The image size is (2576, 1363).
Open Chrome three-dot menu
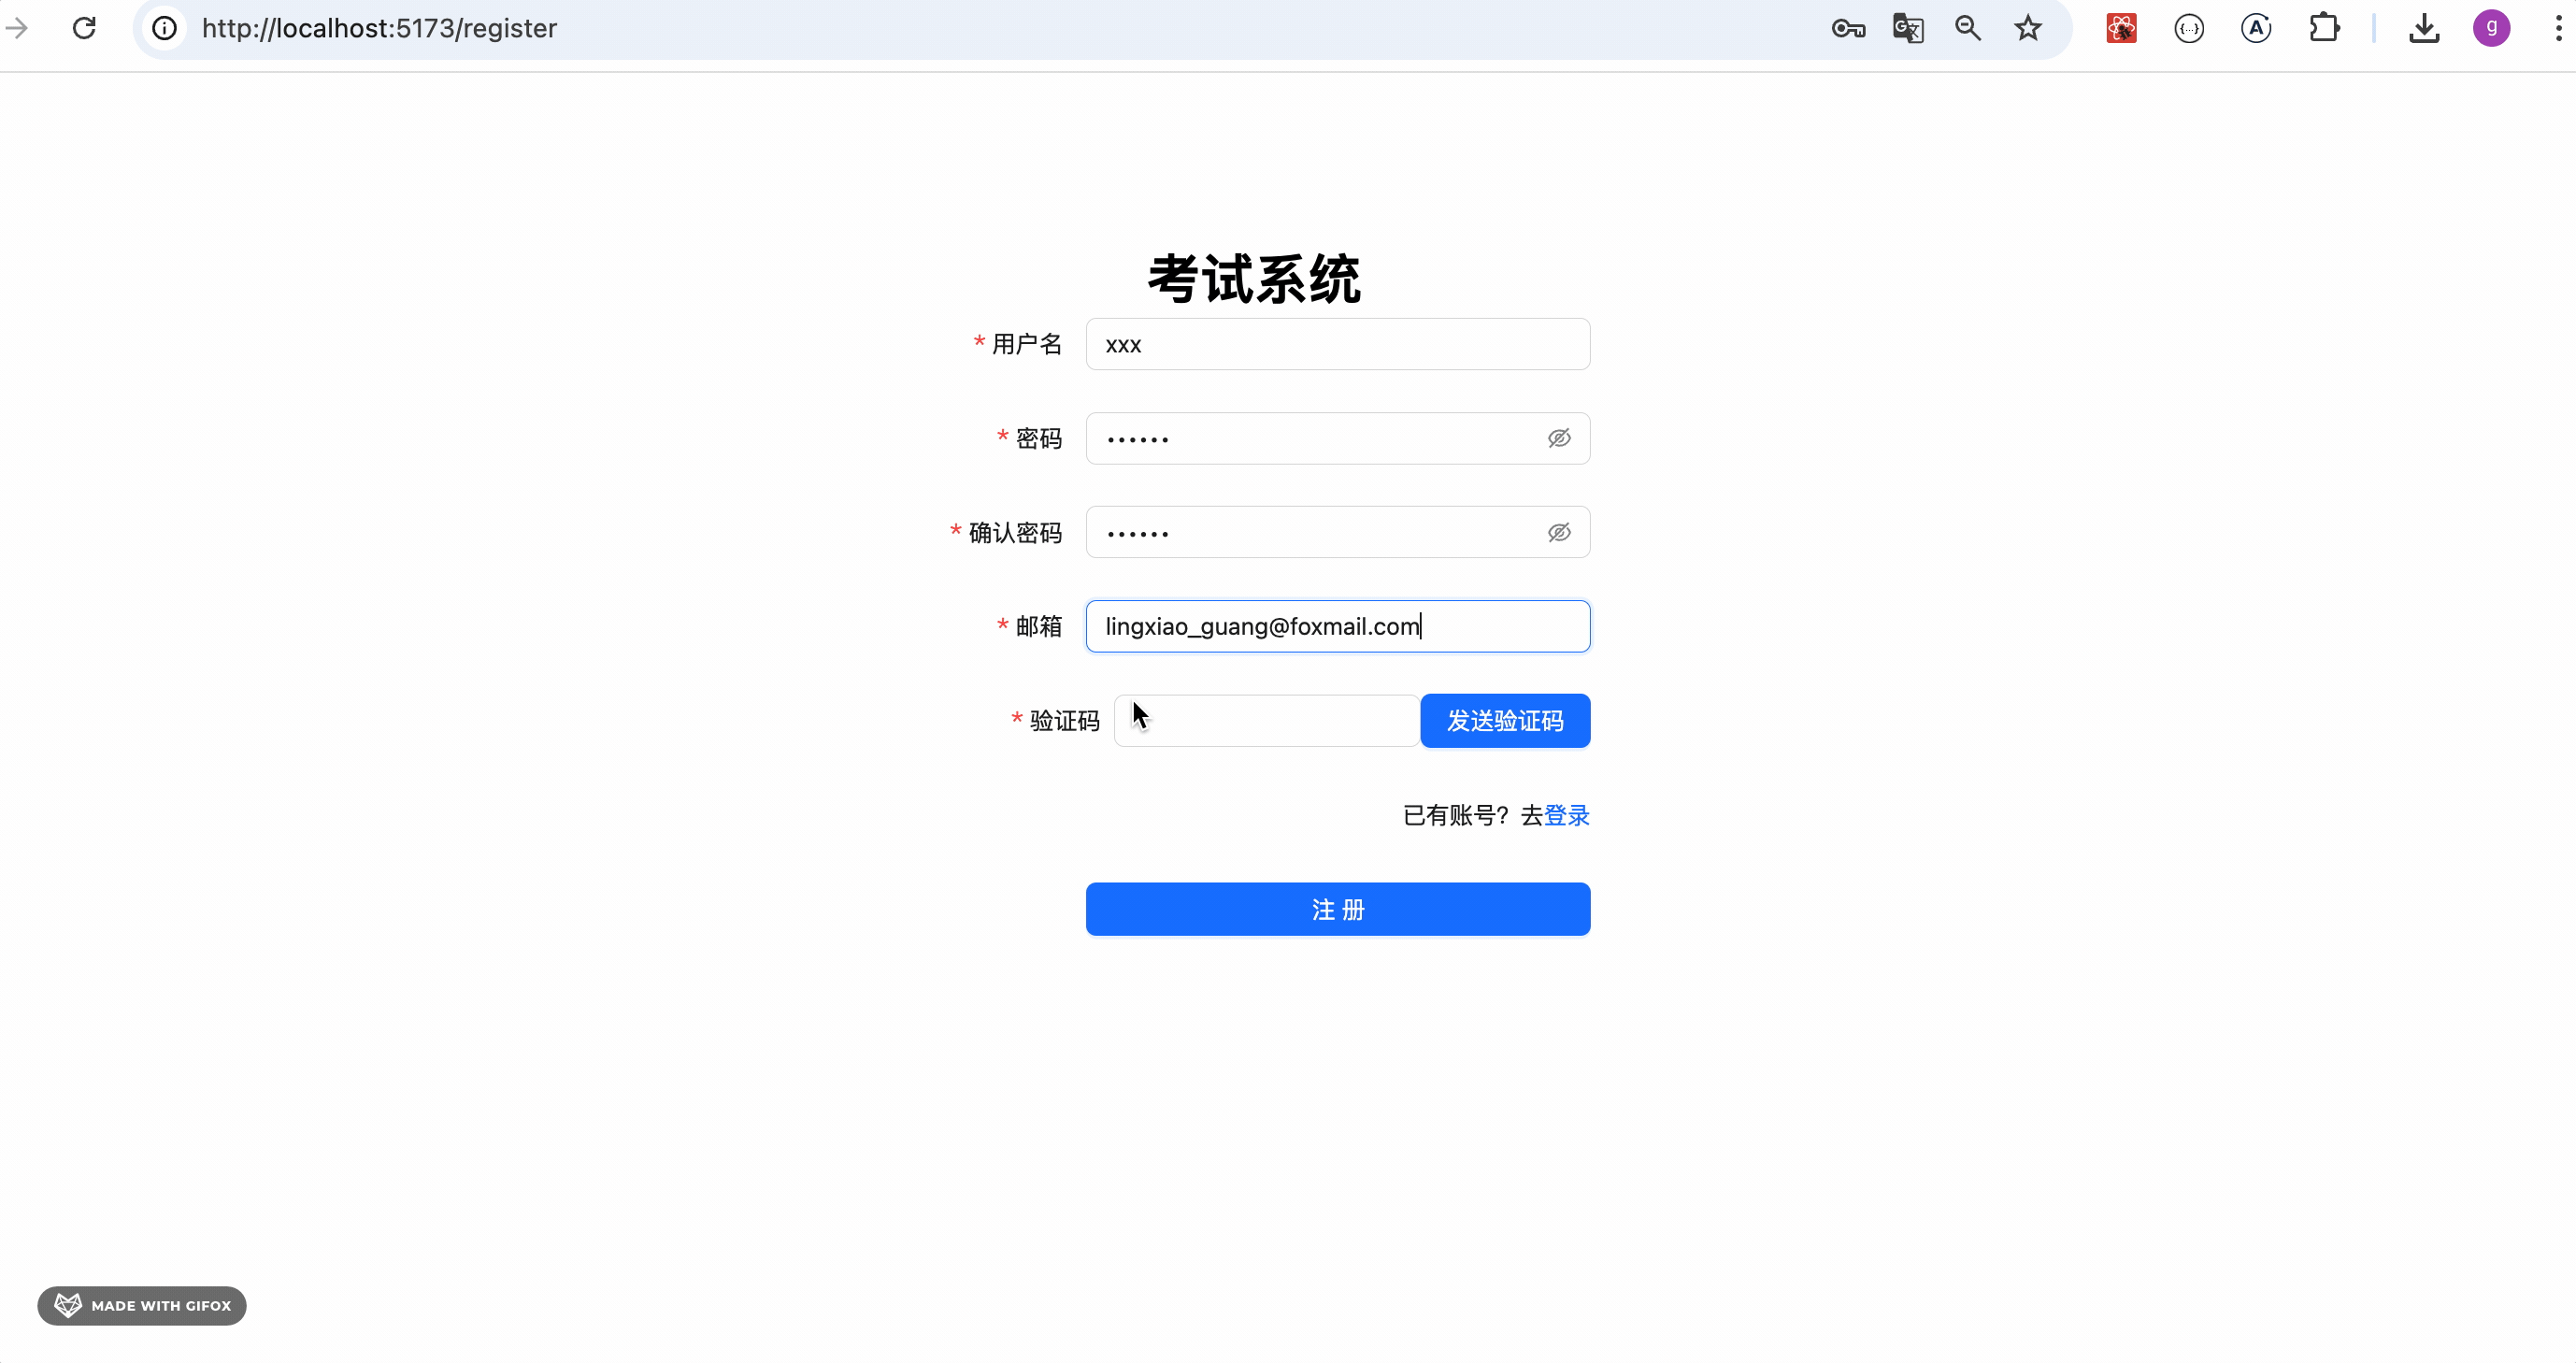2558,28
